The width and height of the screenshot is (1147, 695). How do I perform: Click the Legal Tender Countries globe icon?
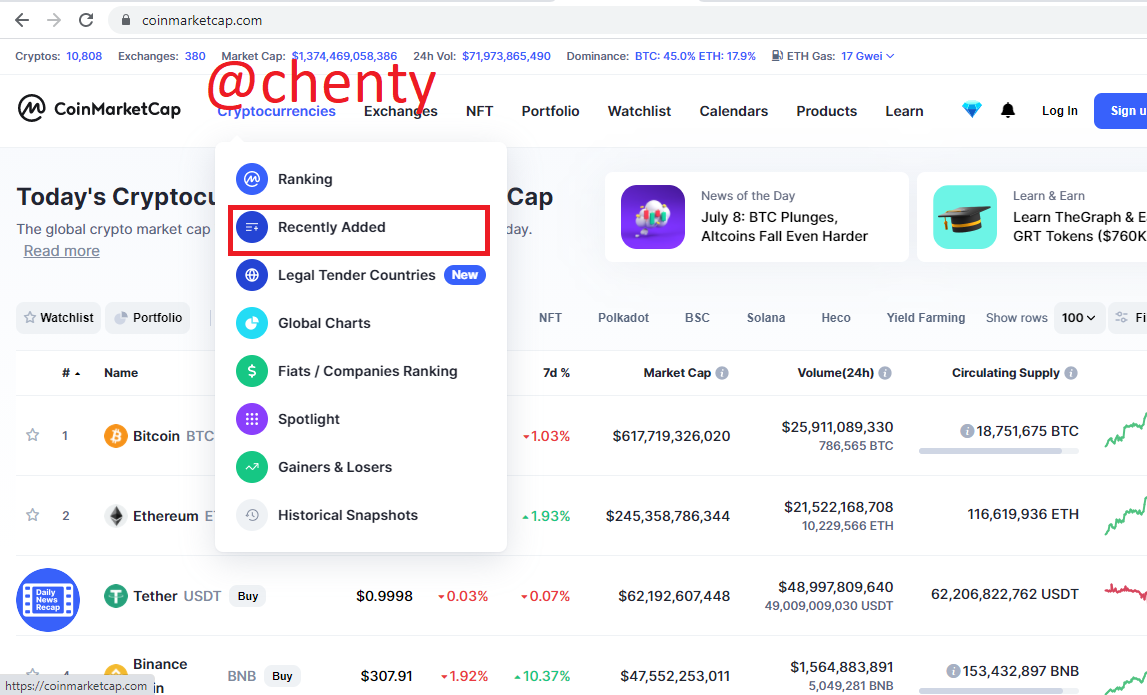point(252,275)
